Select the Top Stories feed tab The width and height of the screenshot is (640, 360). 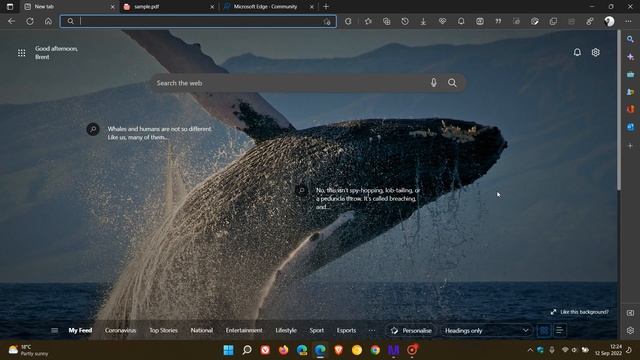(x=163, y=331)
